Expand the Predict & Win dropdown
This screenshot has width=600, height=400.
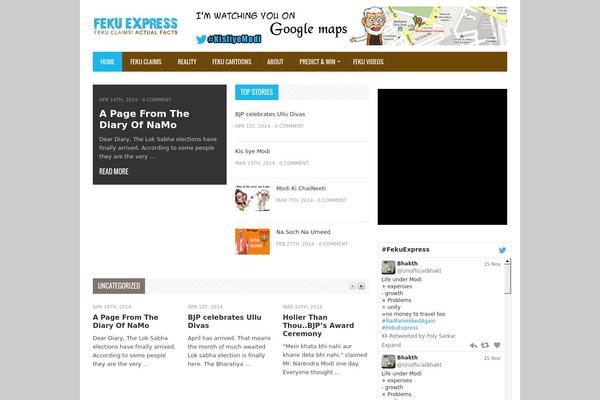(320, 62)
